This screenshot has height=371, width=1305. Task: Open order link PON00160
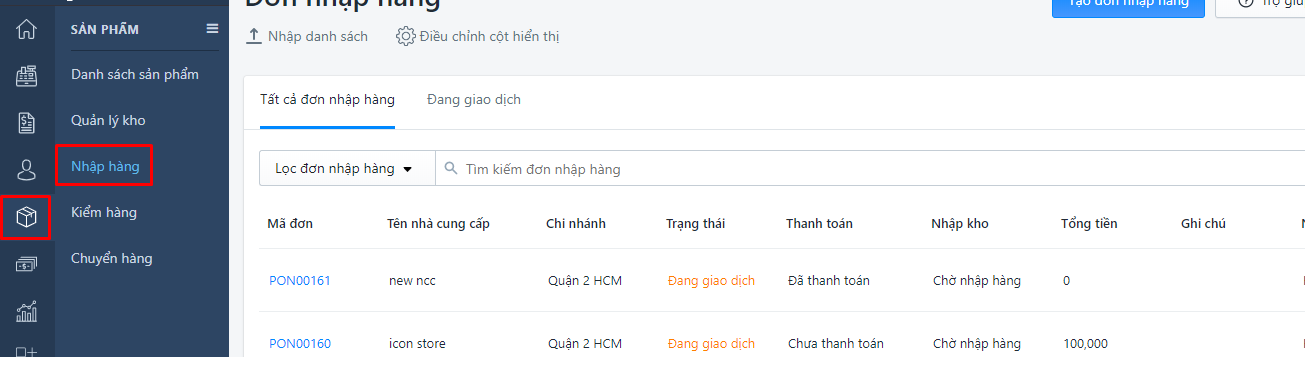(300, 343)
